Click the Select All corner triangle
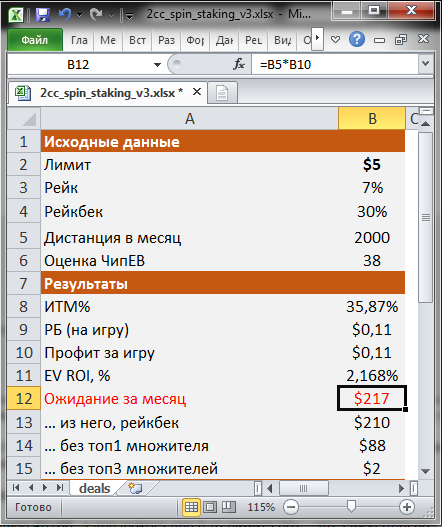The image size is (442, 527). click(x=24, y=118)
